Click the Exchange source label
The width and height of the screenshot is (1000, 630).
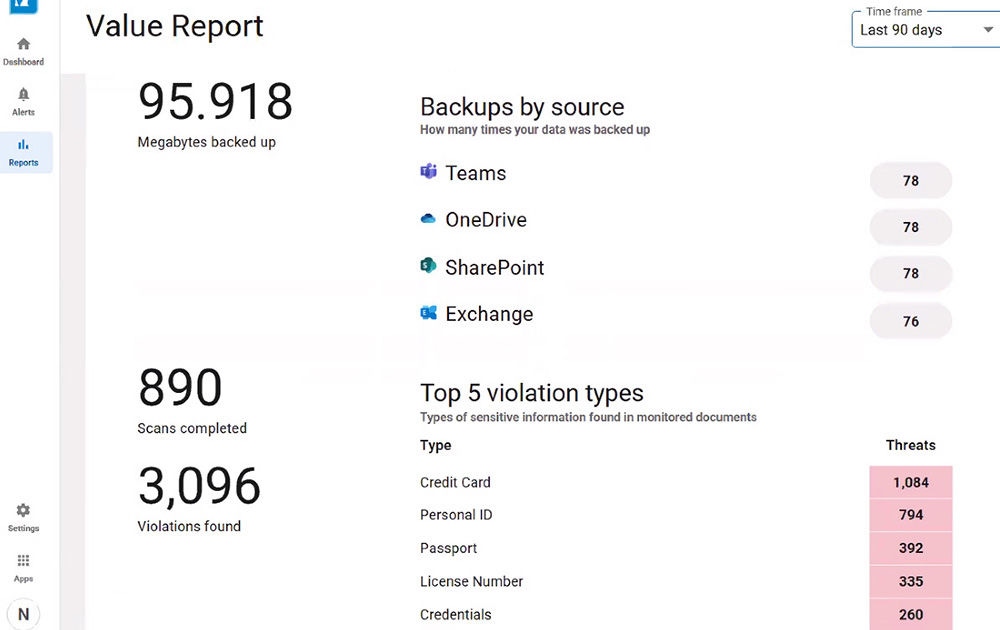tap(489, 314)
